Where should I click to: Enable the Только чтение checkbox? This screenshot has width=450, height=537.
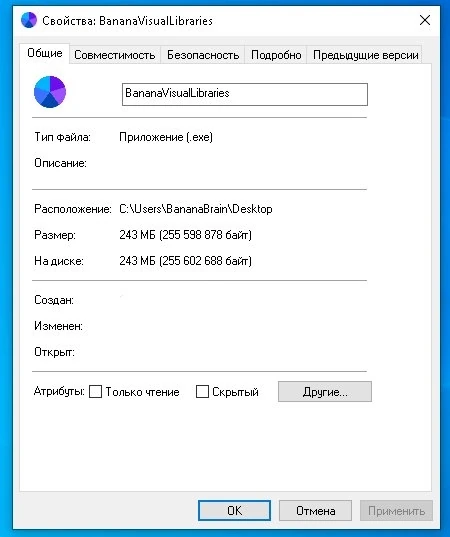pyautogui.click(x=95, y=391)
